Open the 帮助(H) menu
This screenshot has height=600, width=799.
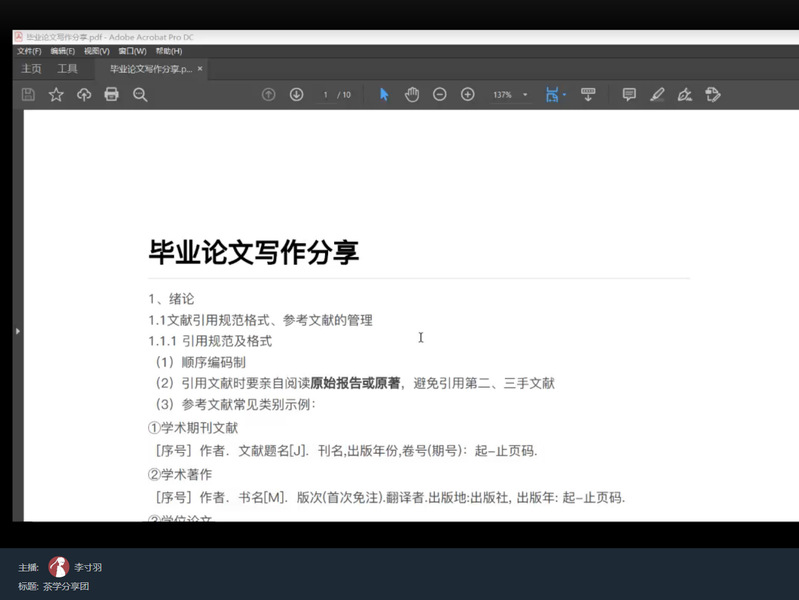point(169,51)
